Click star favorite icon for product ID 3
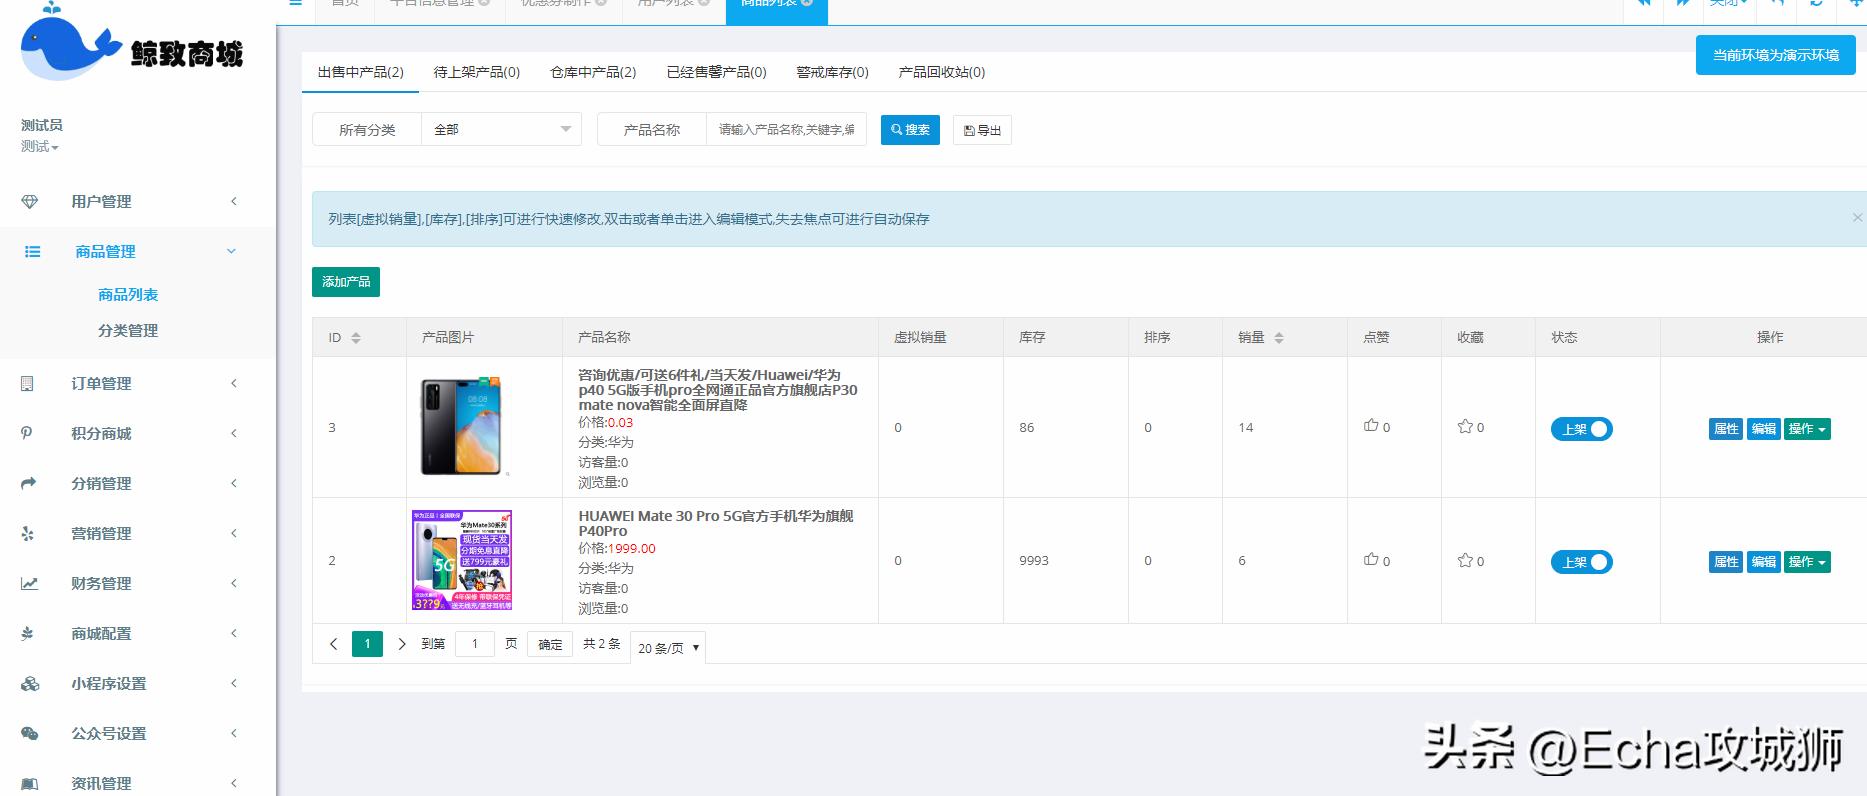The height and width of the screenshot is (796, 1867). [1465, 426]
